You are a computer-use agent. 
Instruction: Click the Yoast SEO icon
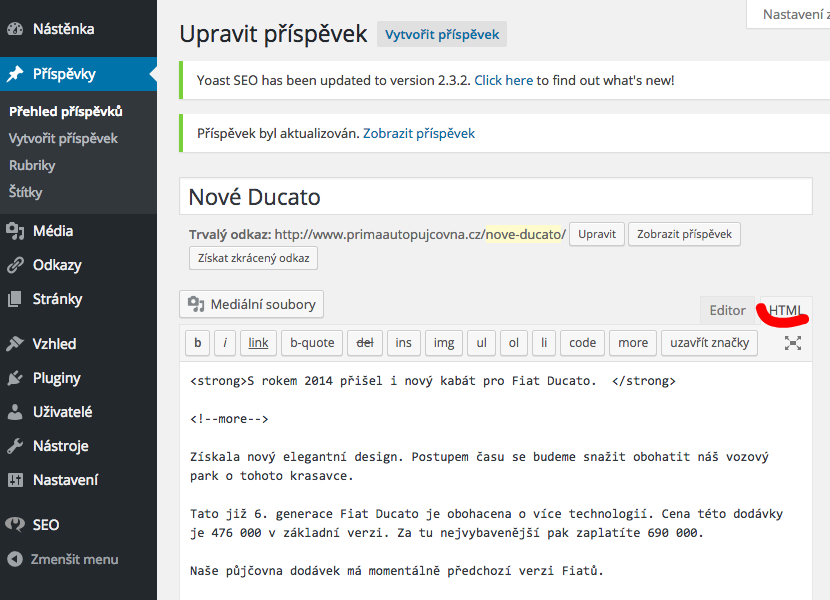tap(15, 525)
